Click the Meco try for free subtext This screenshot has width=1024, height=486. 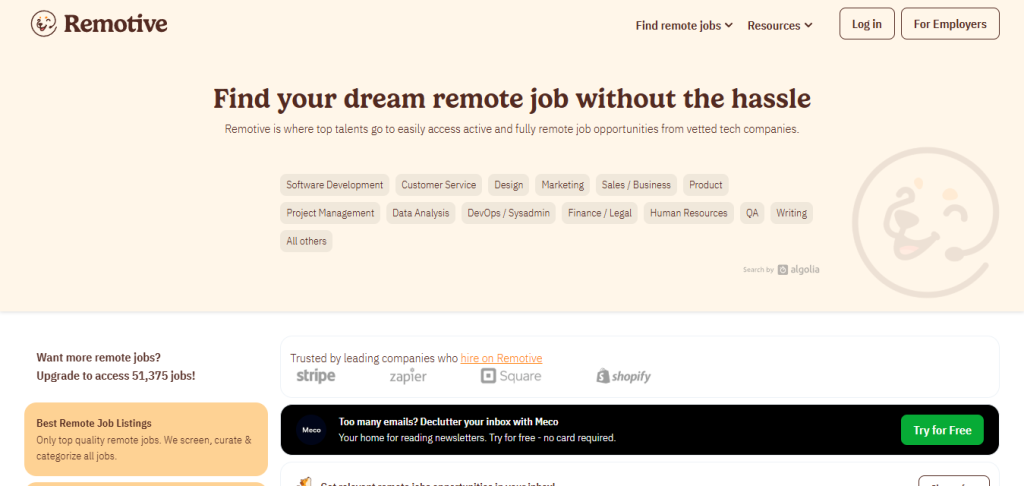pos(477,438)
